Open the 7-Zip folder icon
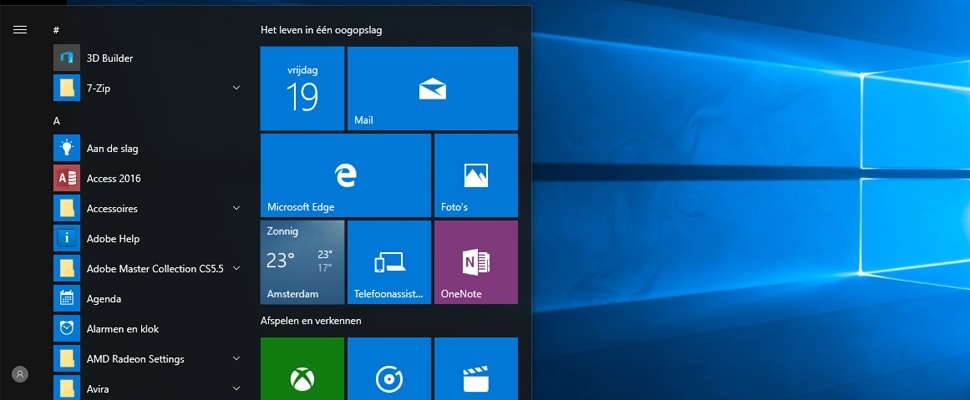The image size is (970, 400). (x=67, y=88)
